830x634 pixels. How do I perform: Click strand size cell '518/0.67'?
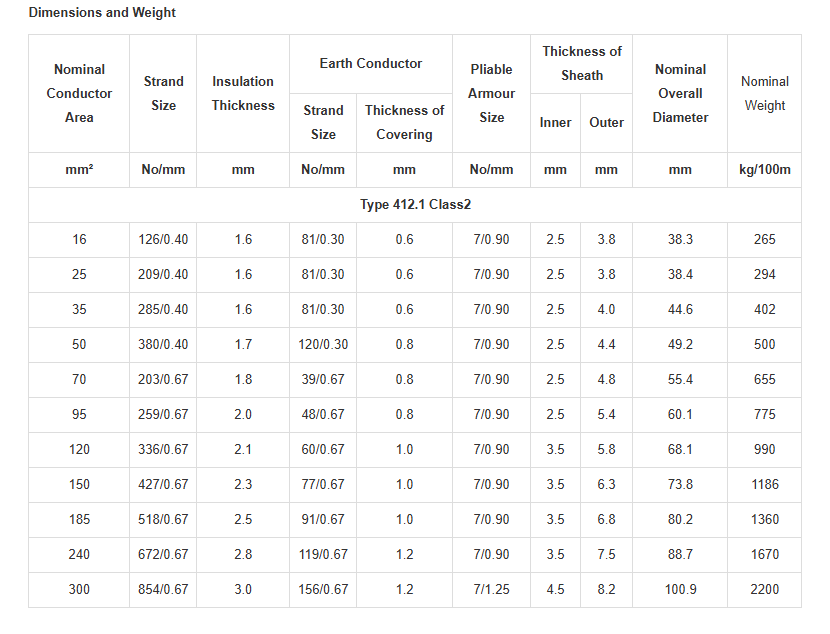click(x=163, y=519)
